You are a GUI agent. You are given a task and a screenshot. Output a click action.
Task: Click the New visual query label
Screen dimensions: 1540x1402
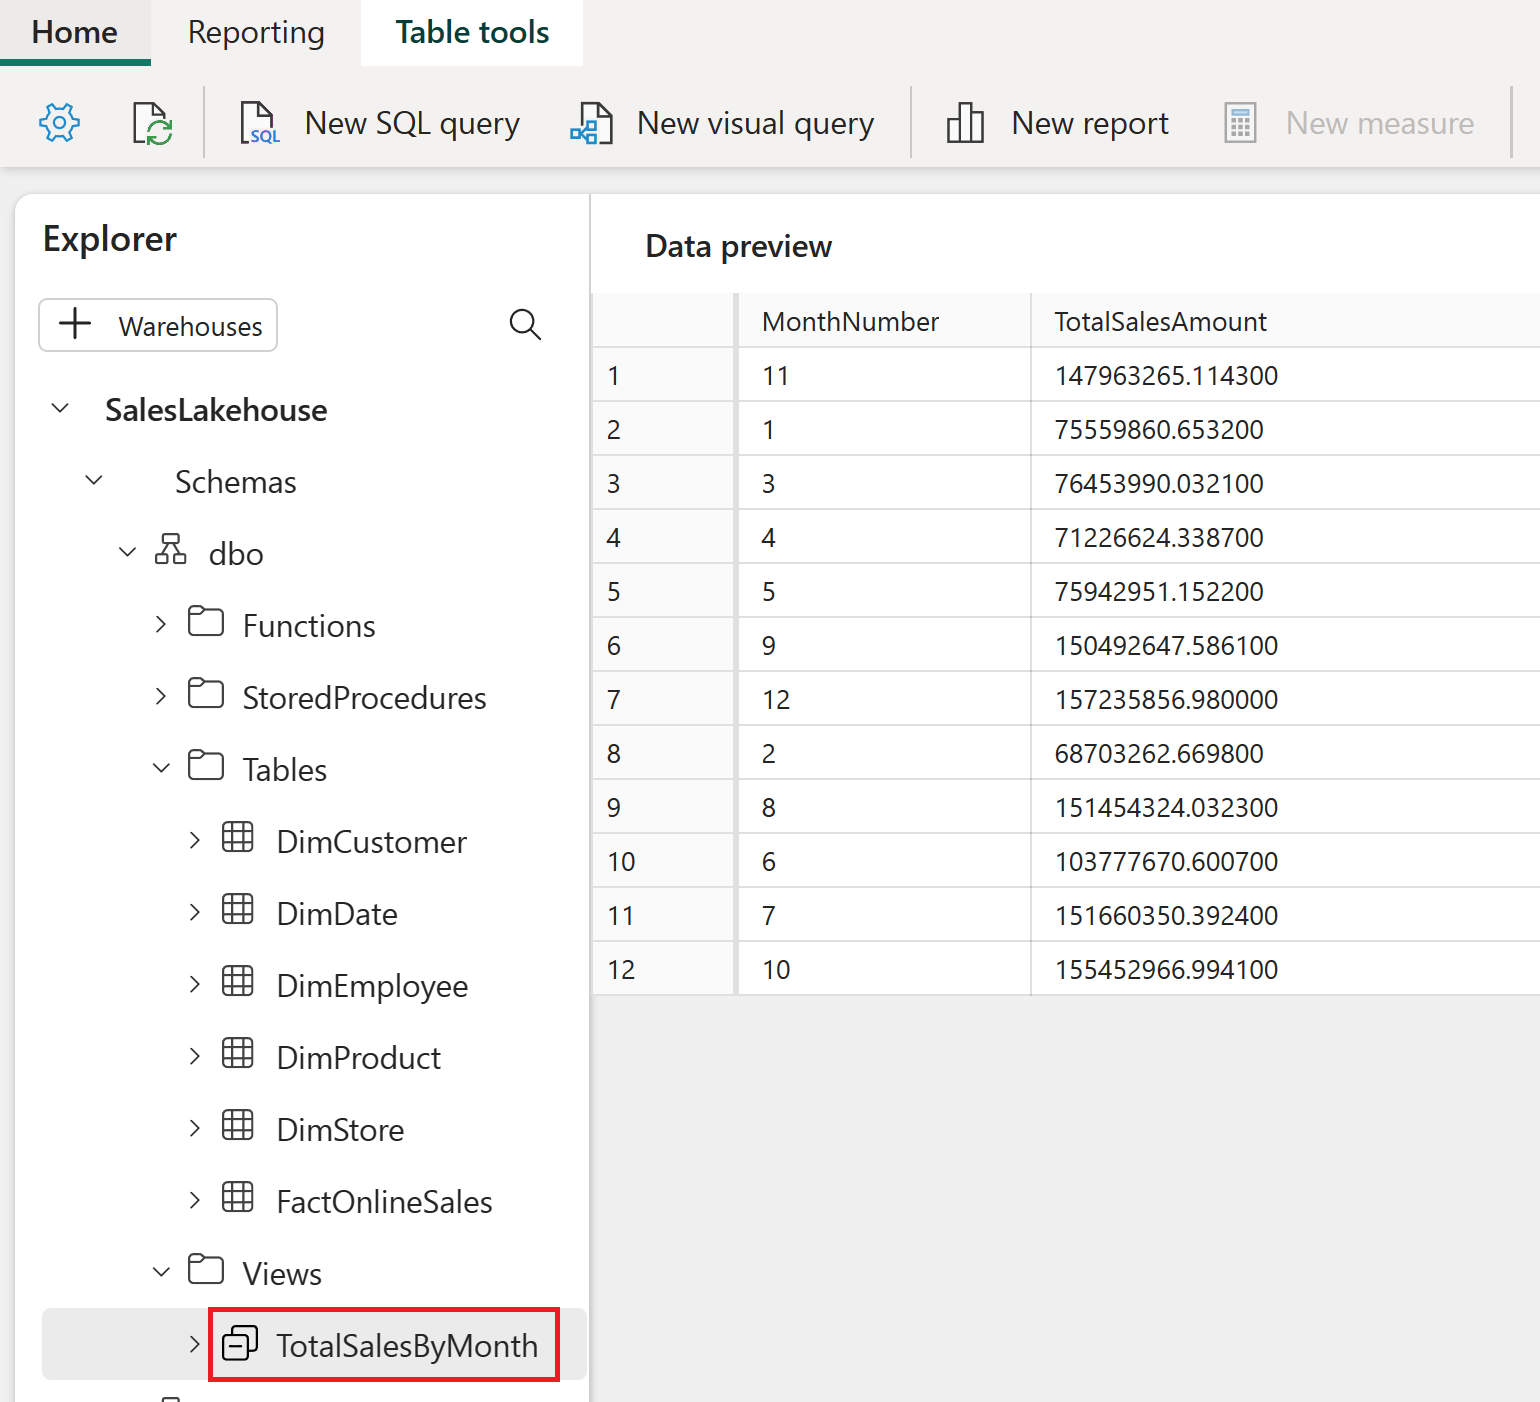(x=756, y=123)
